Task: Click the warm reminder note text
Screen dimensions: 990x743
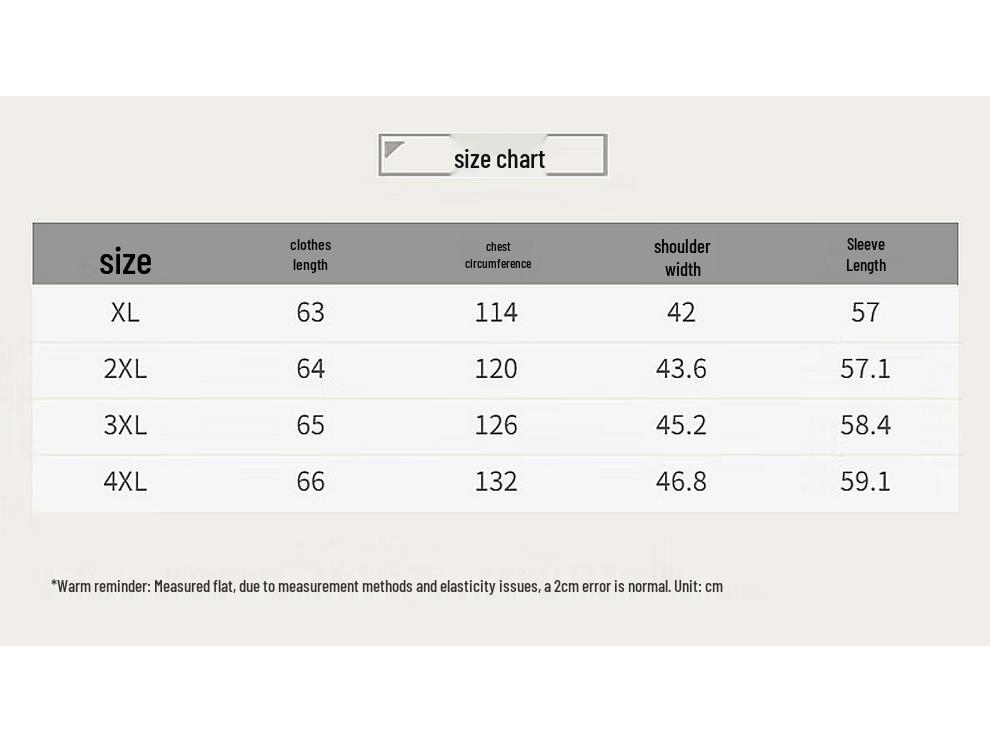Action: pyautogui.click(x=386, y=586)
